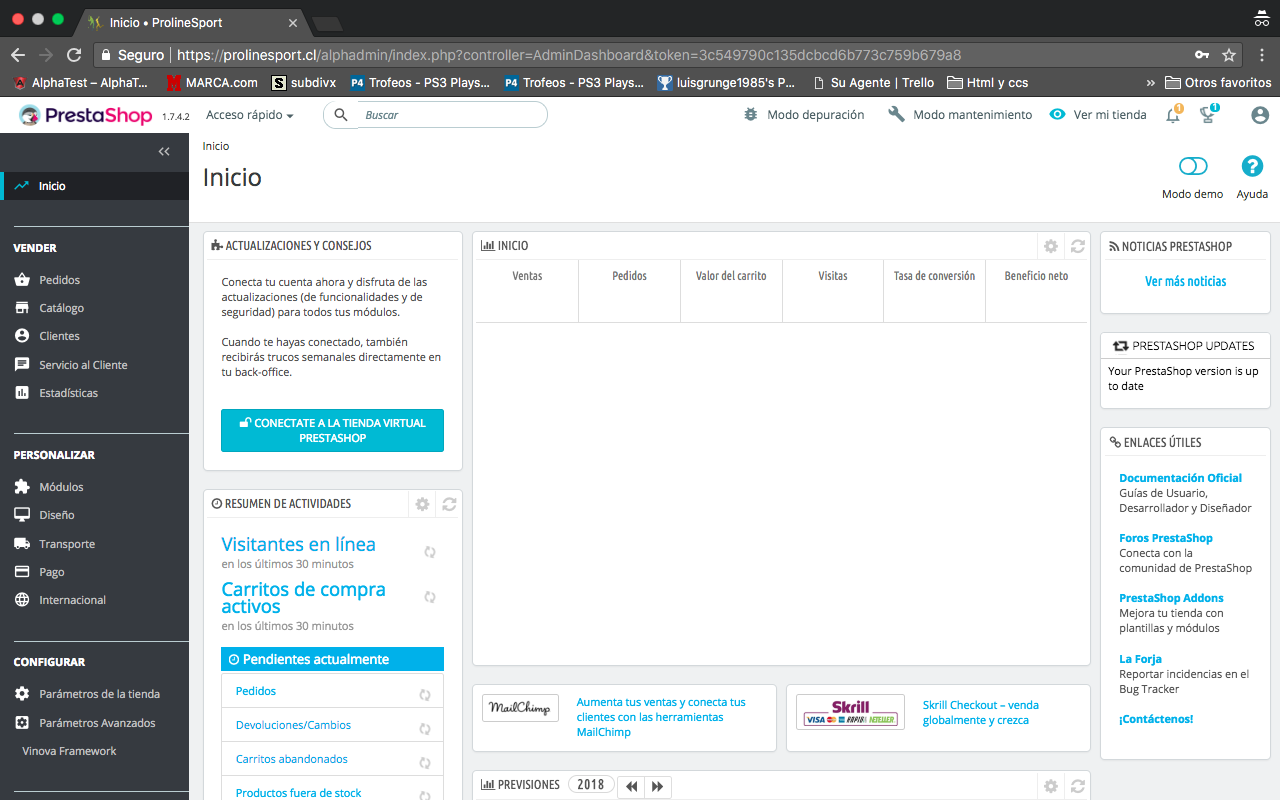Open the Ayuda help icon
The width and height of the screenshot is (1280, 800).
tap(1252, 166)
